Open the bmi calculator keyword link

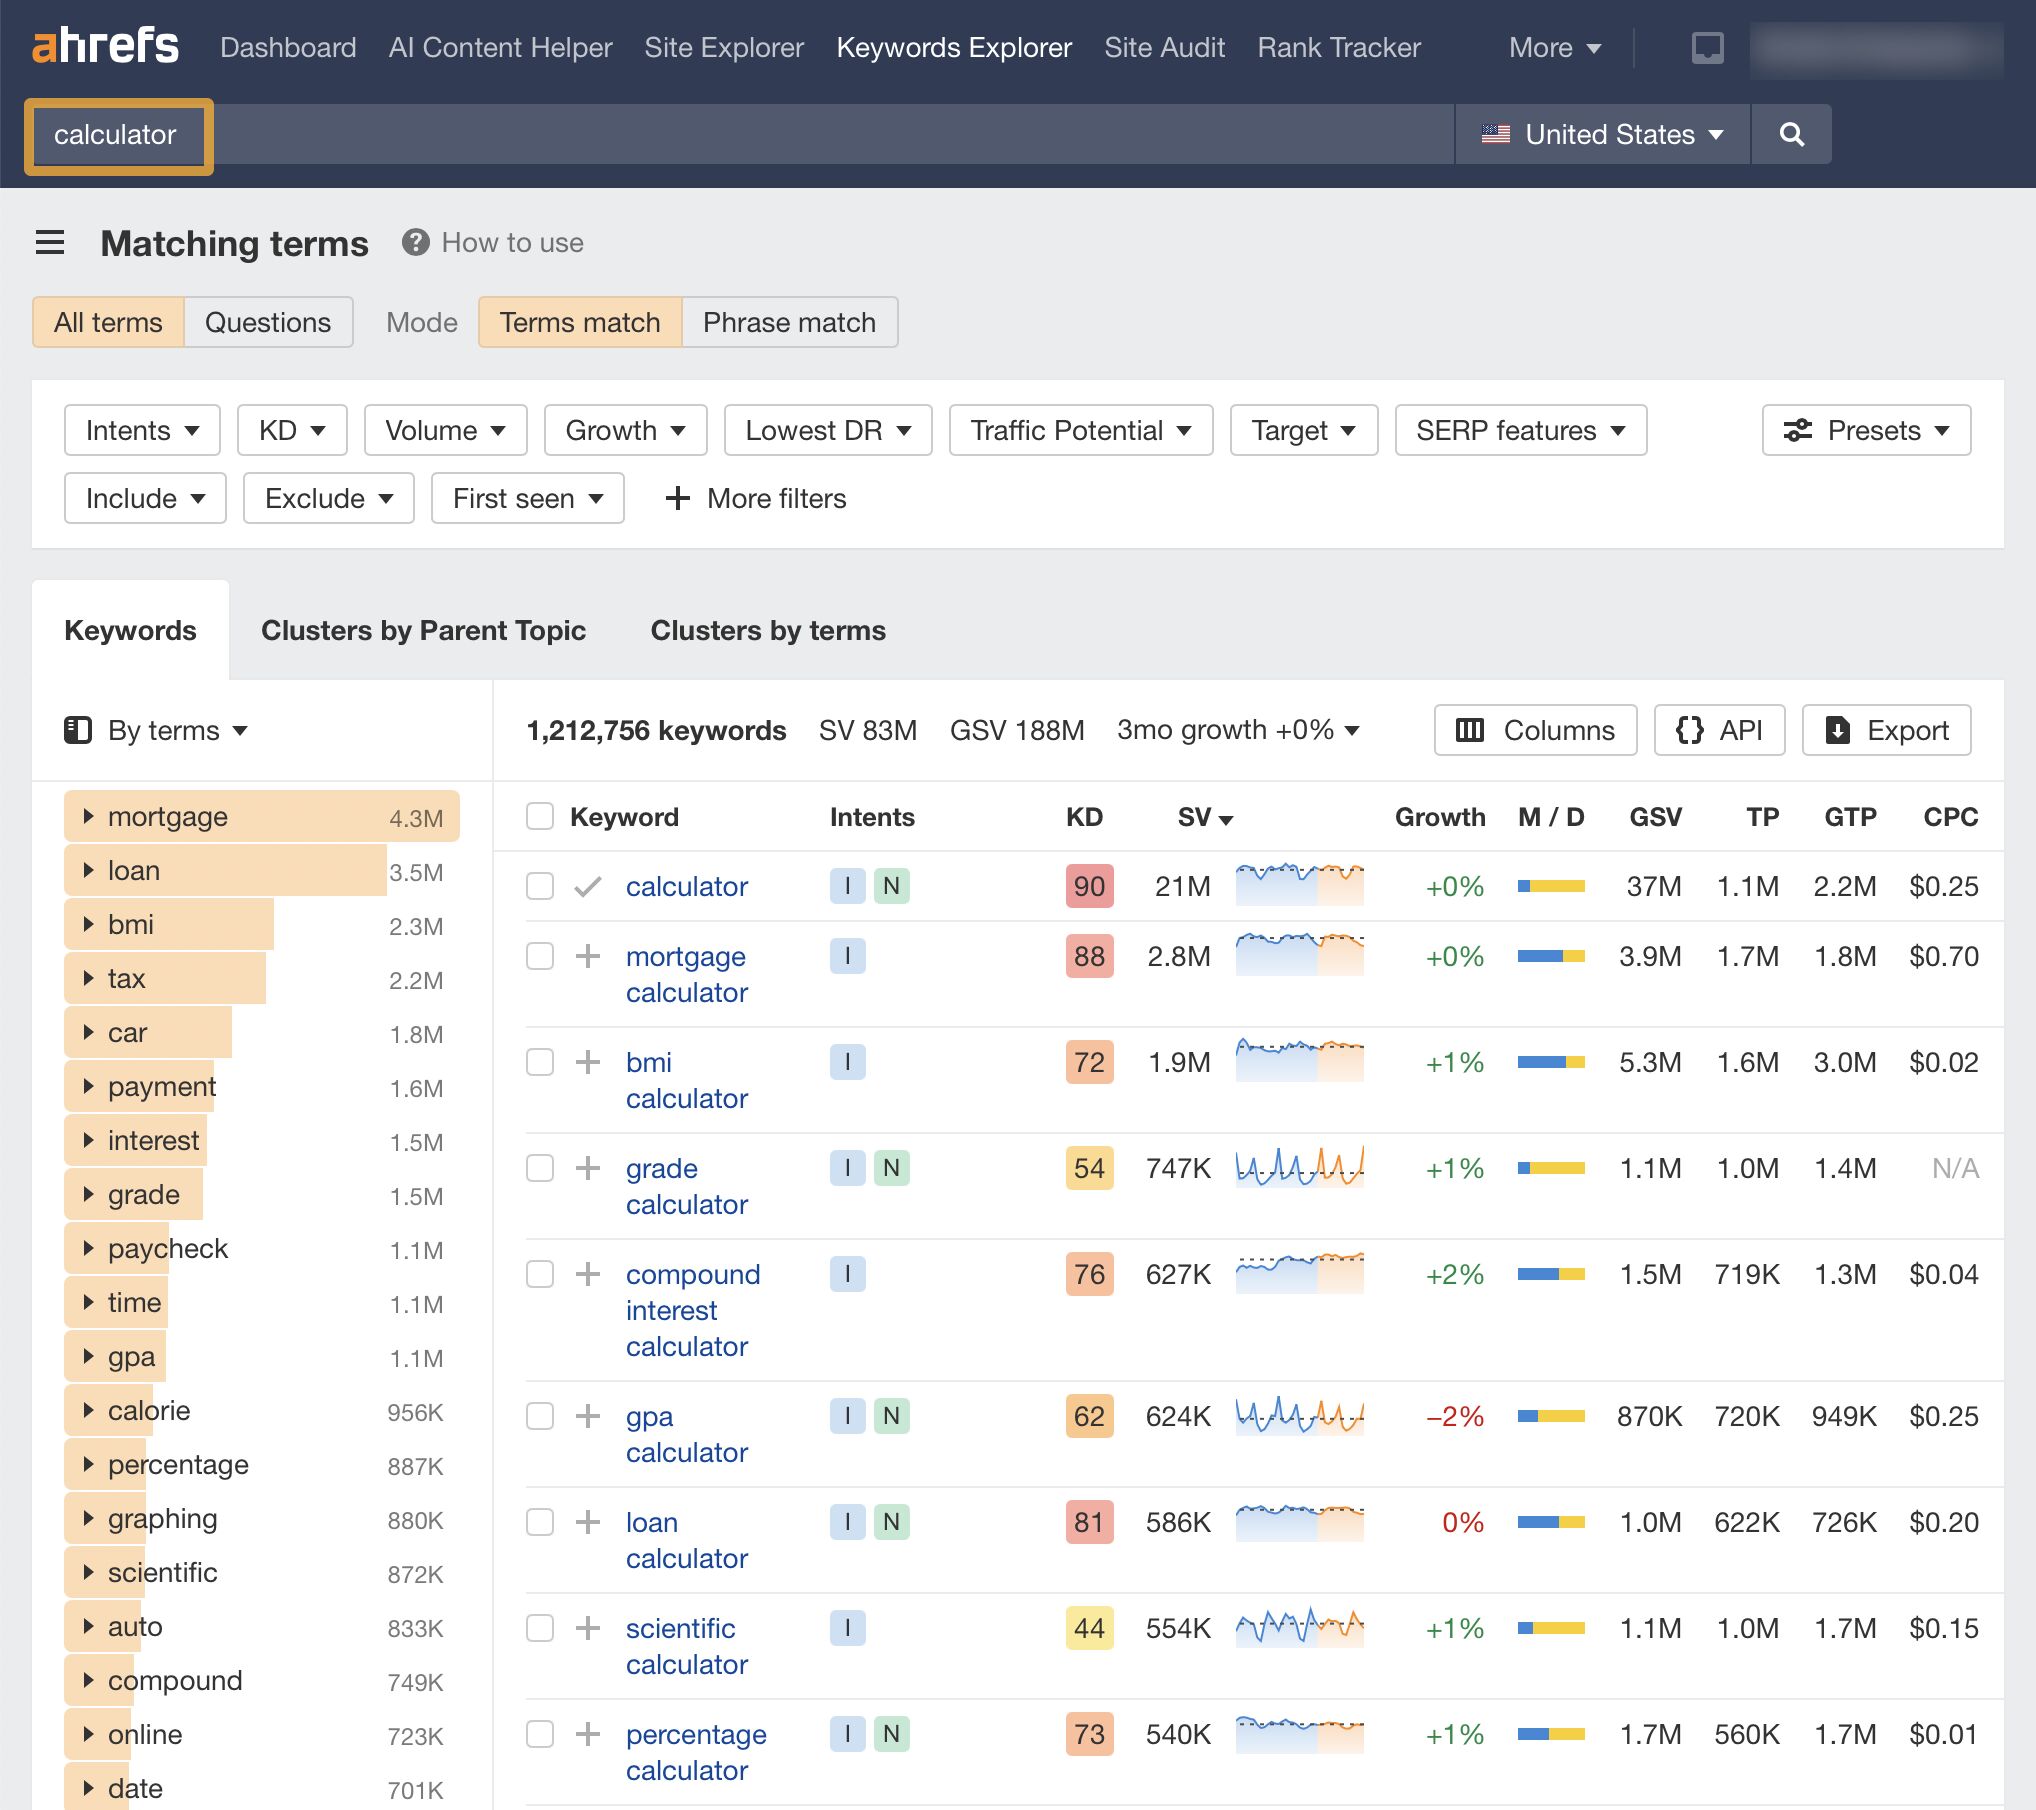click(686, 1080)
